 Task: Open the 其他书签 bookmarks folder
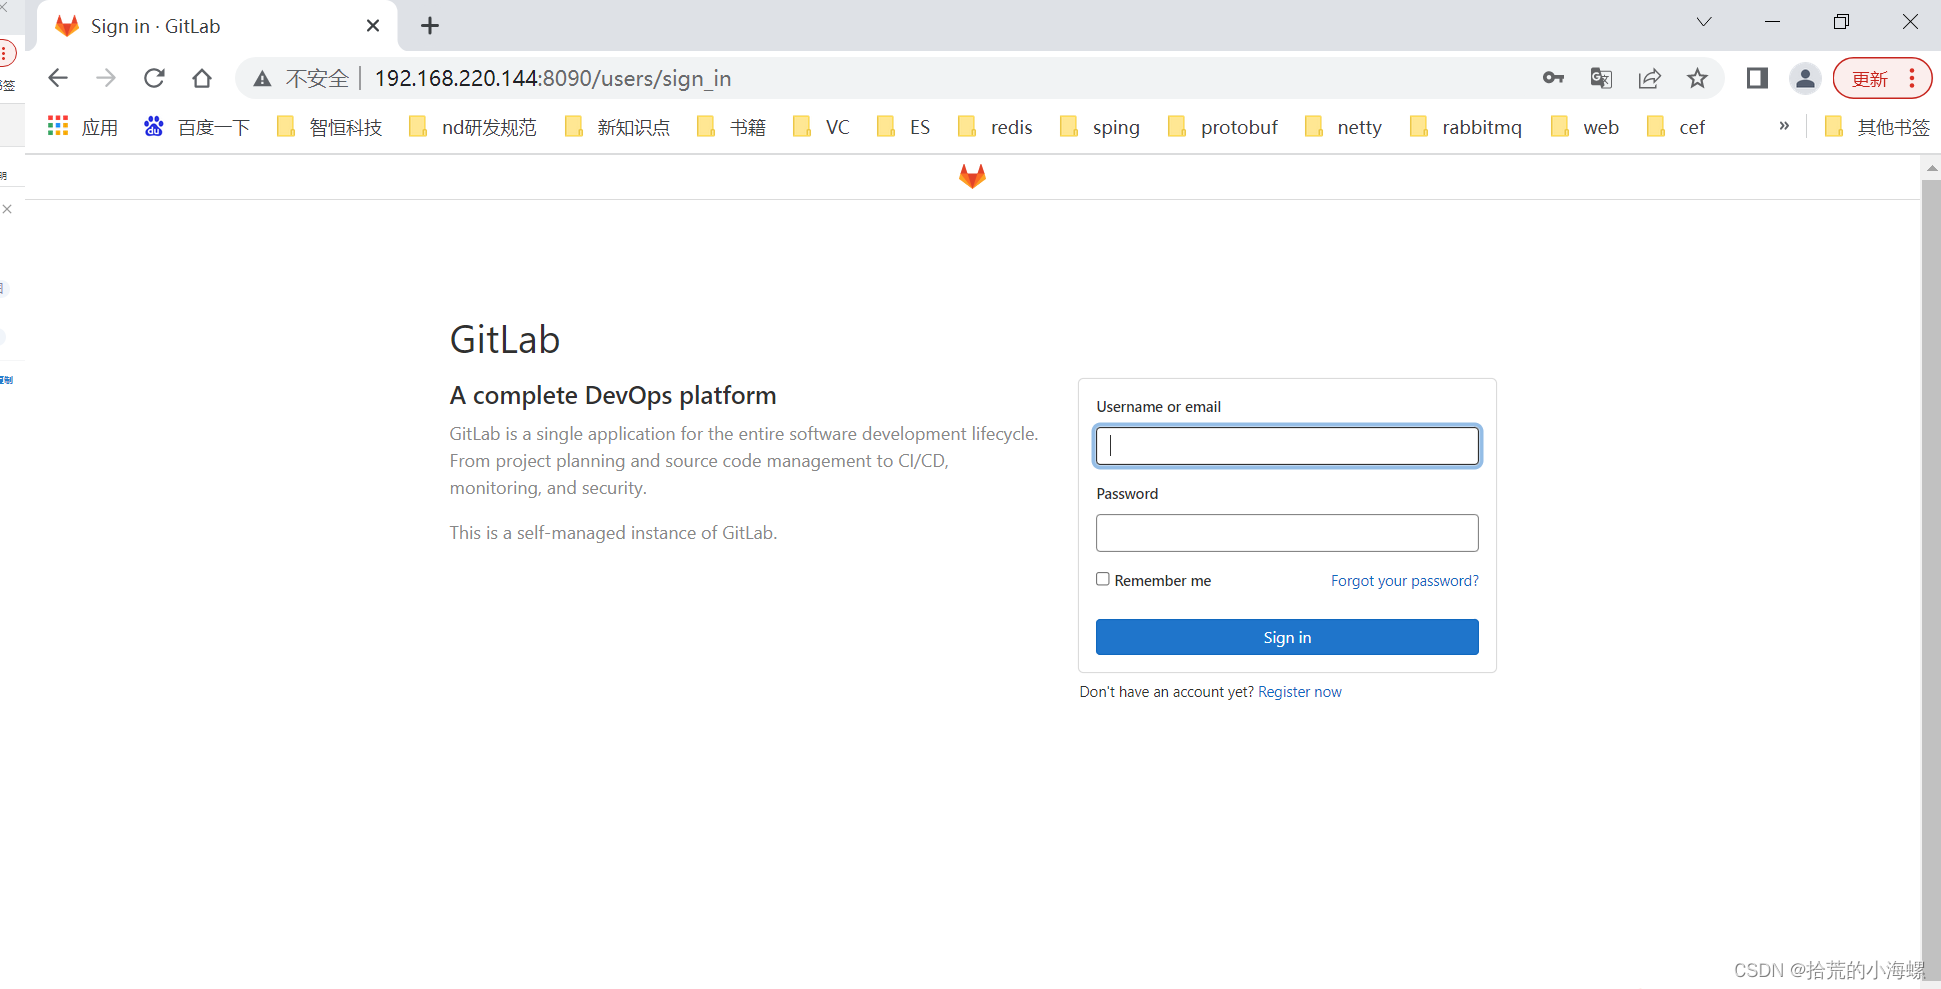tap(1877, 127)
